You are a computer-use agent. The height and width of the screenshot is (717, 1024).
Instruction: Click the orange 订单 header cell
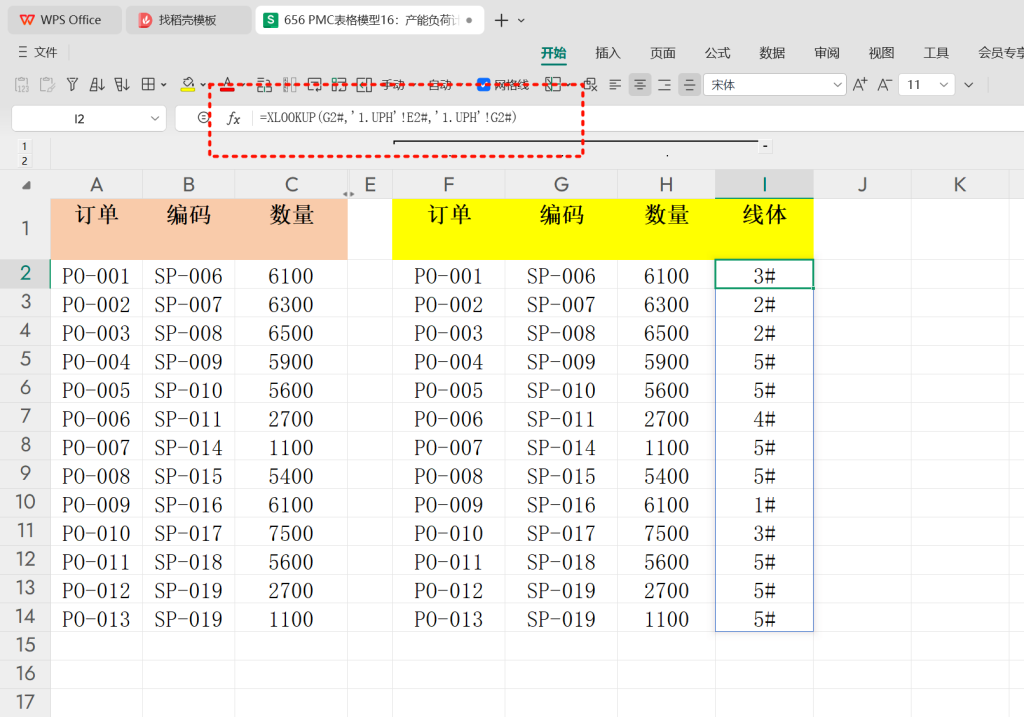pos(97,229)
